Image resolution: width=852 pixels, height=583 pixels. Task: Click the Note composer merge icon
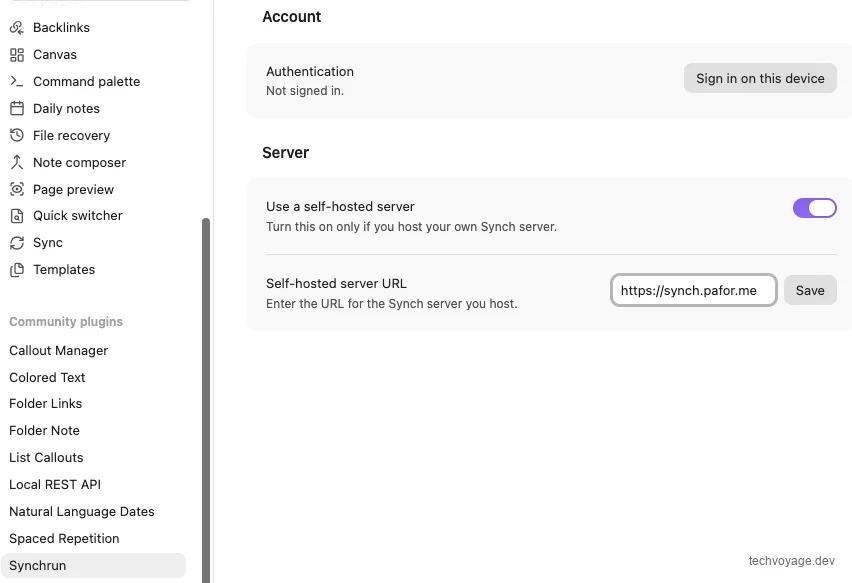tap(17, 162)
